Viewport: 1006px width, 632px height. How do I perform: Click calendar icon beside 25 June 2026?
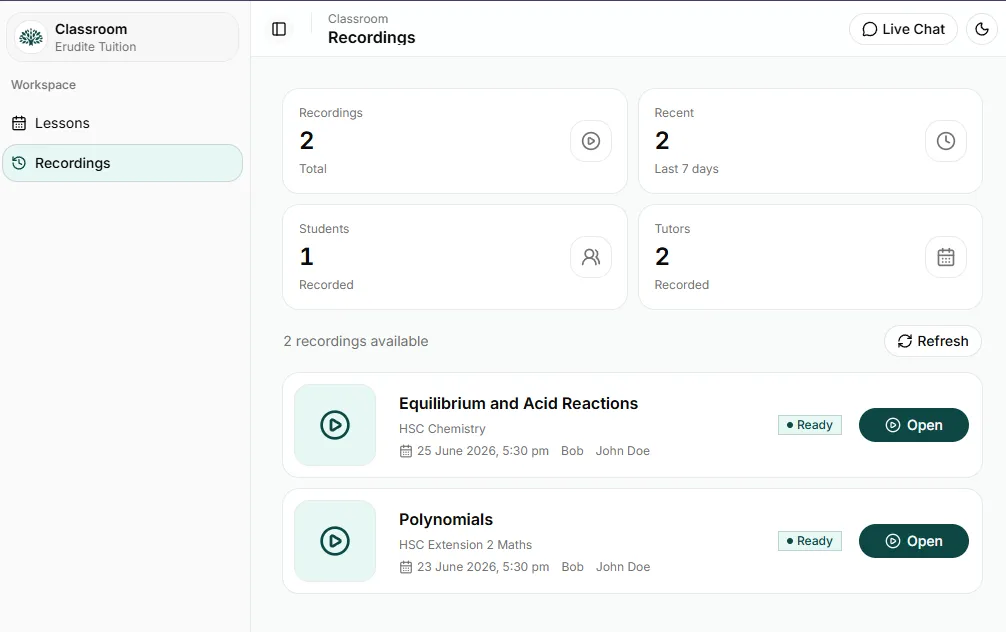pos(405,451)
